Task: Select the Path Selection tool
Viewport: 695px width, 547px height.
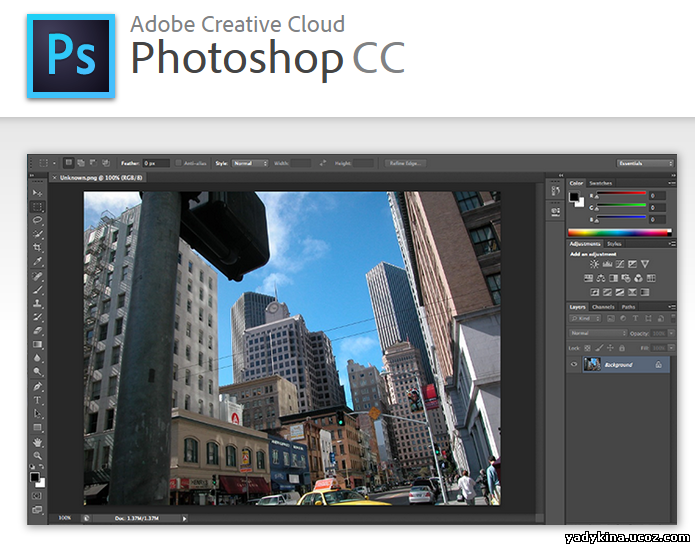Action: 37,414
